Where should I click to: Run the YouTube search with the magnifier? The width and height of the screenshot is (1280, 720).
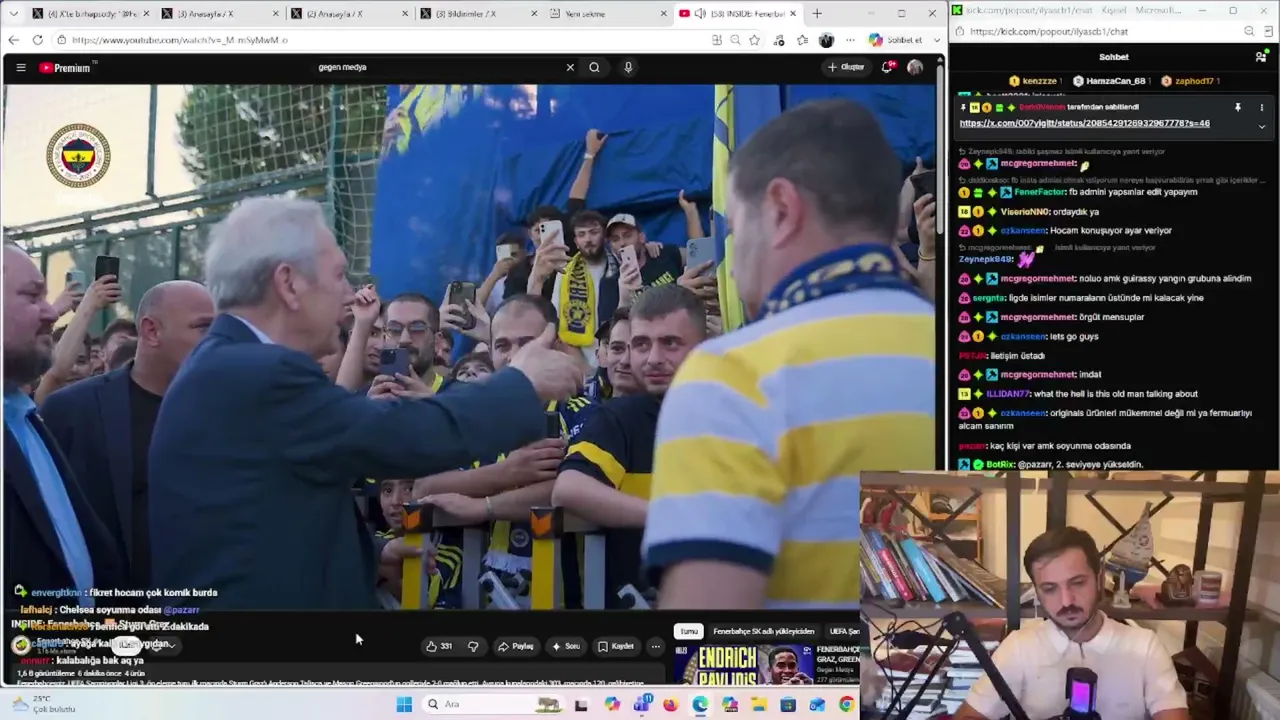pyautogui.click(x=594, y=67)
